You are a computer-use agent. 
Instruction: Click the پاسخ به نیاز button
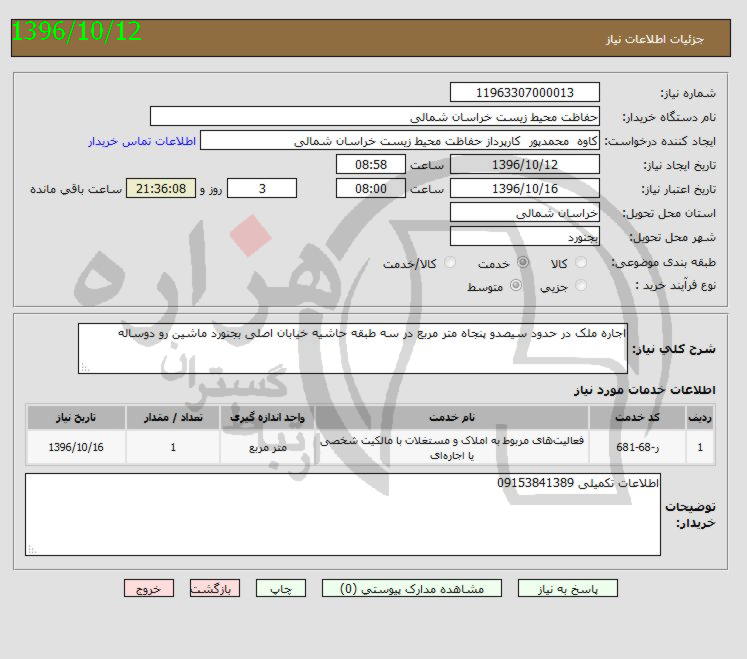coord(567,588)
